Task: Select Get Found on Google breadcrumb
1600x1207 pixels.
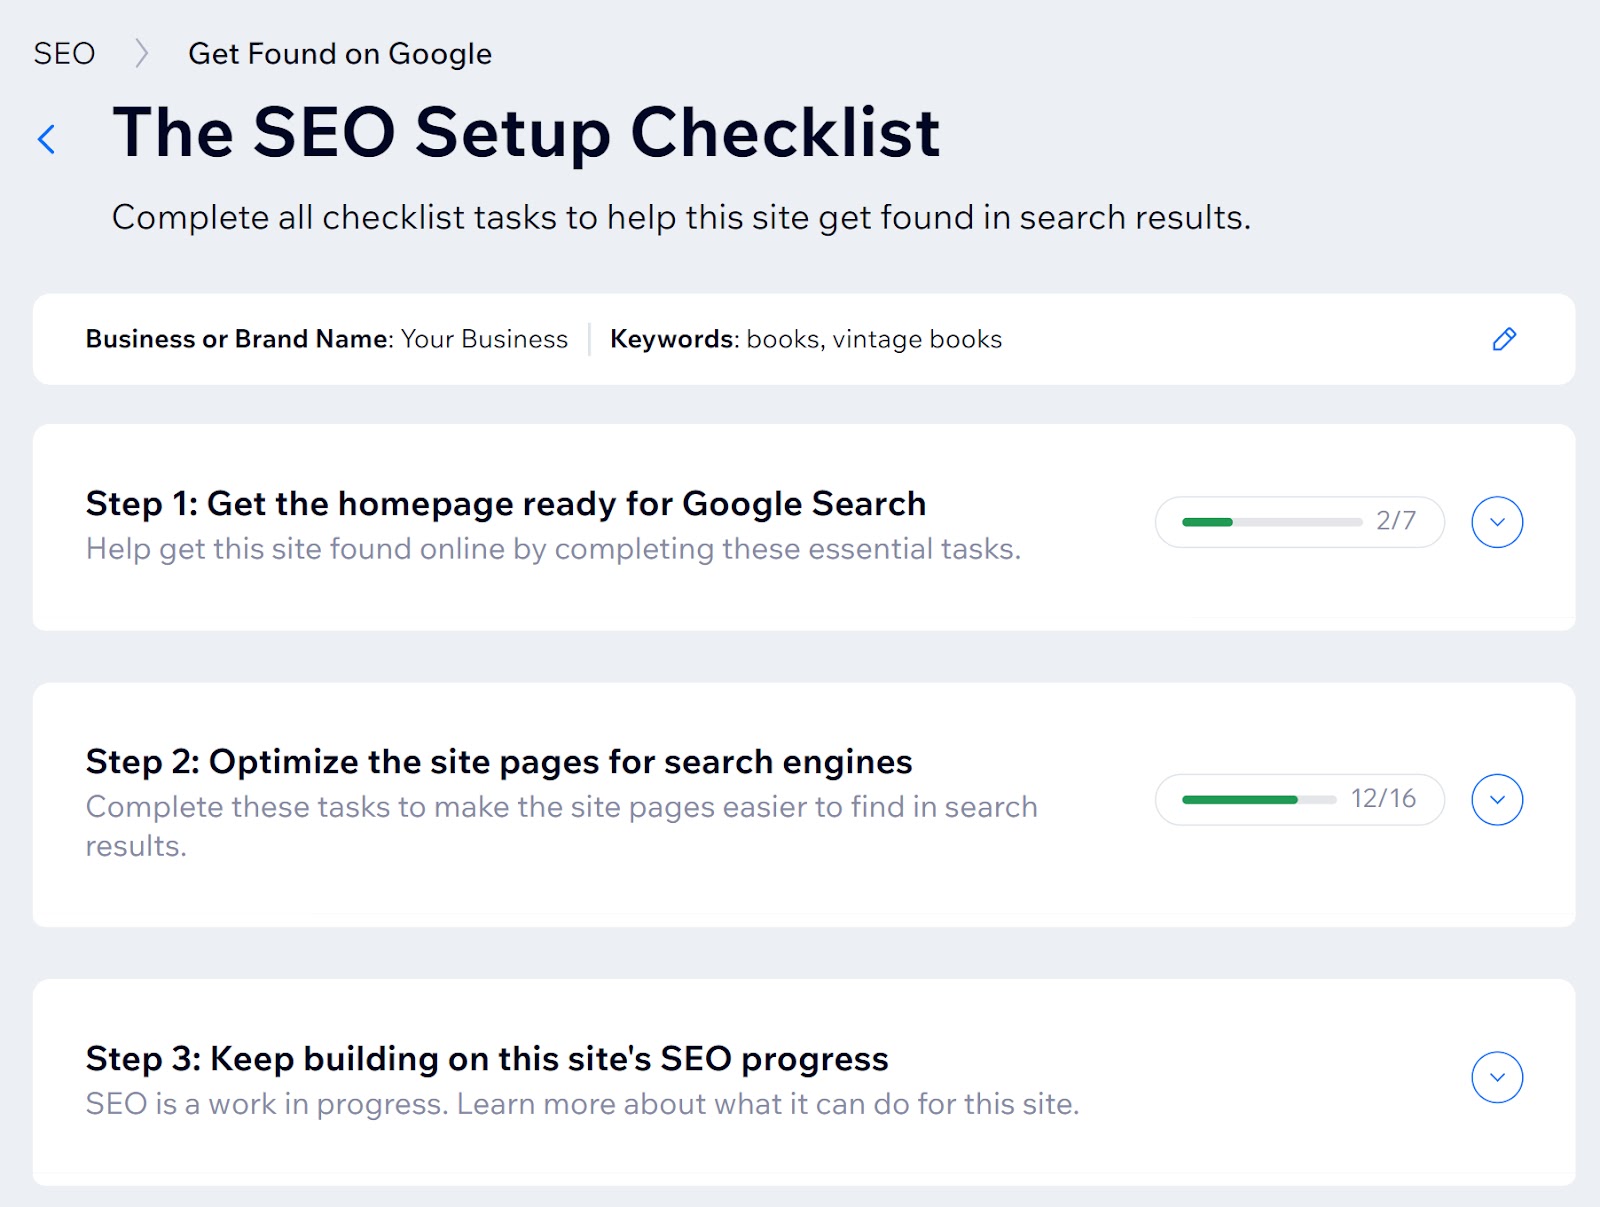Action: [x=340, y=53]
